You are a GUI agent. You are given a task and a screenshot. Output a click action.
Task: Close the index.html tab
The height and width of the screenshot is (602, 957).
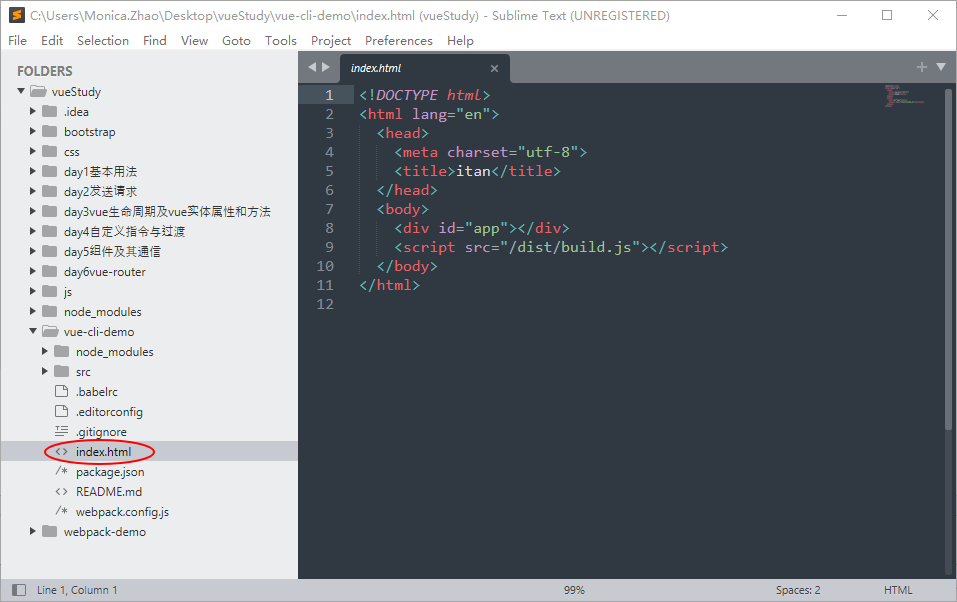pyautogui.click(x=494, y=68)
